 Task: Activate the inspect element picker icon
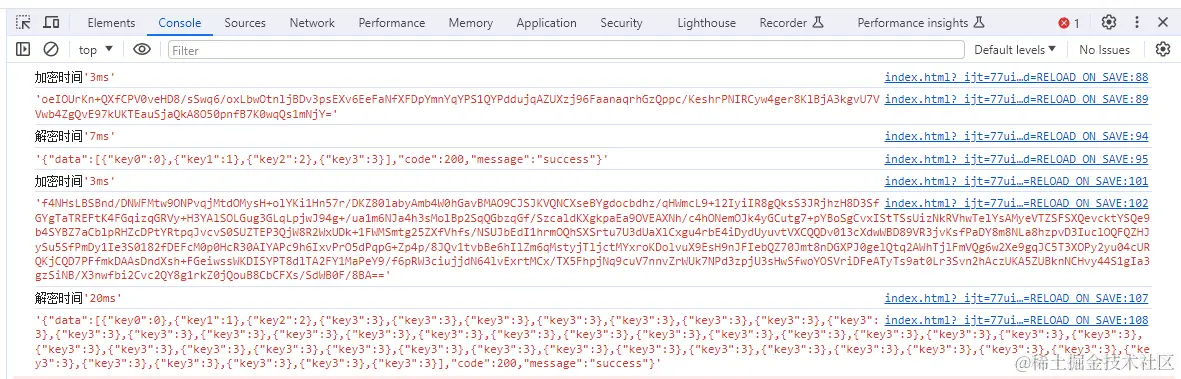pyautogui.click(x=24, y=23)
